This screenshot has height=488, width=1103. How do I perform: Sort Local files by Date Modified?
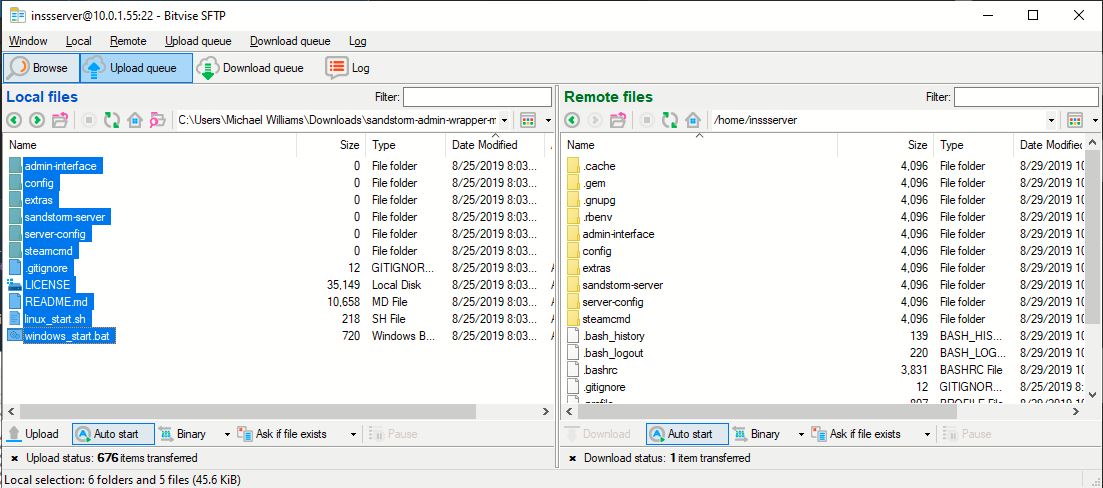click(495, 145)
